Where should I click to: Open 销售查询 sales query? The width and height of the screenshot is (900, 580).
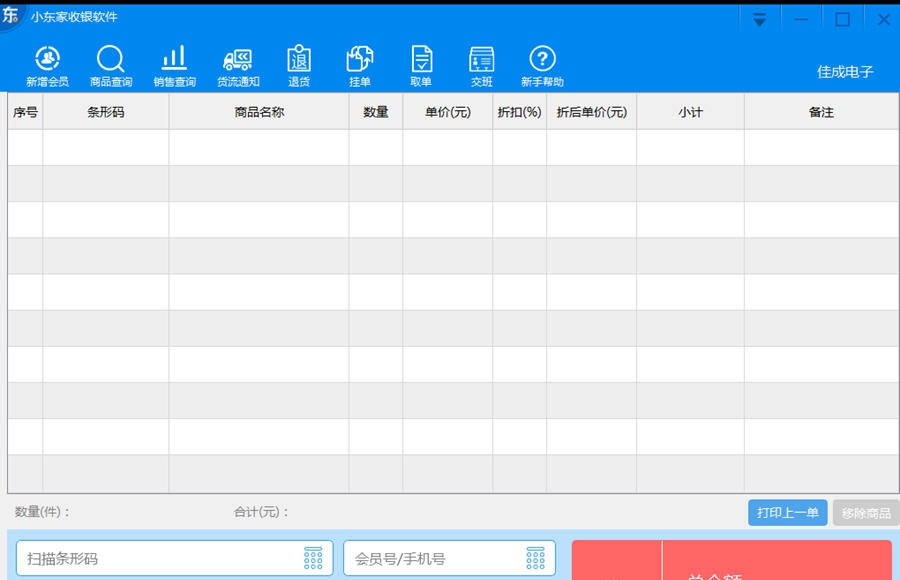click(174, 63)
